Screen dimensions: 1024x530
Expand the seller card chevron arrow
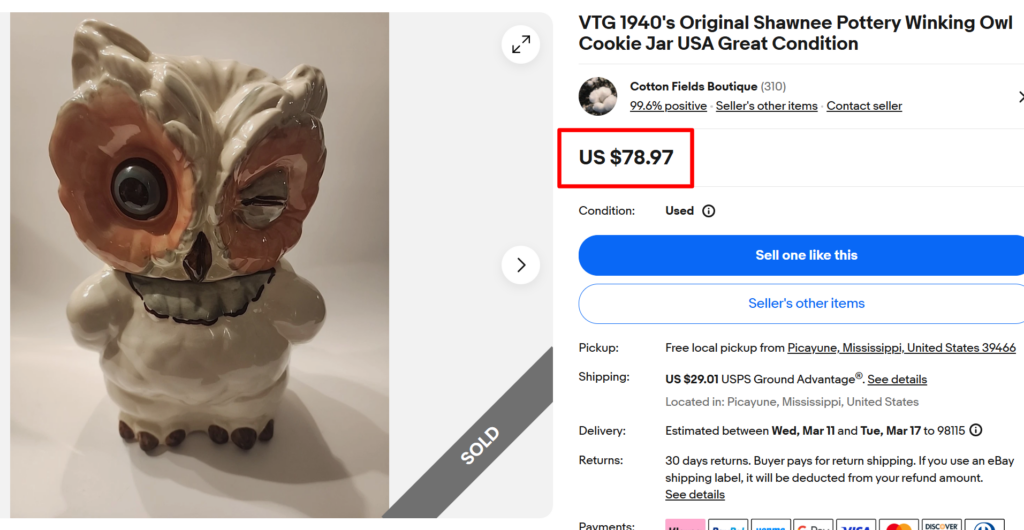click(1019, 97)
